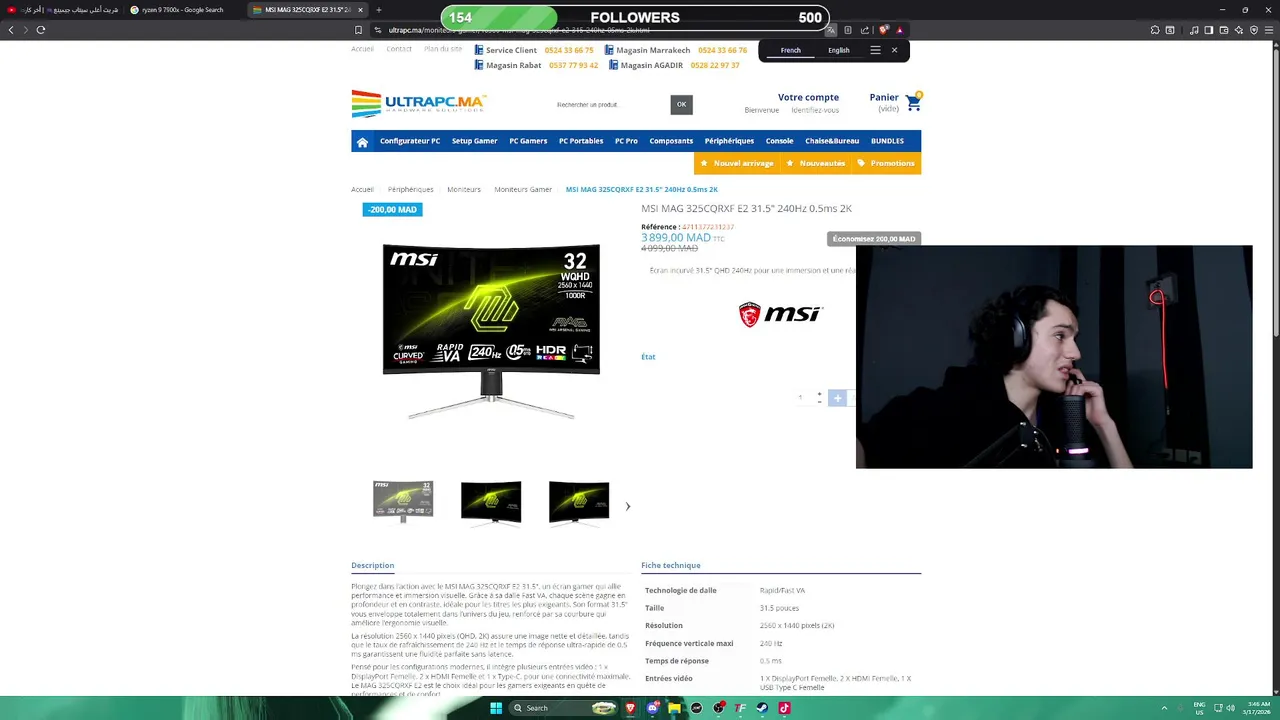Image resolution: width=1280 pixels, height=720 pixels.
Task: Open the shopping cart icon next to Panier
Action: click(913, 102)
